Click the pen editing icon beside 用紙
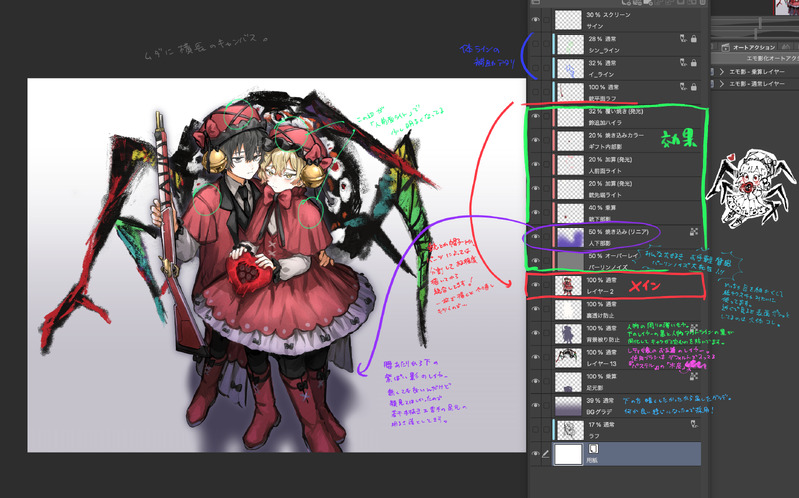 546,454
